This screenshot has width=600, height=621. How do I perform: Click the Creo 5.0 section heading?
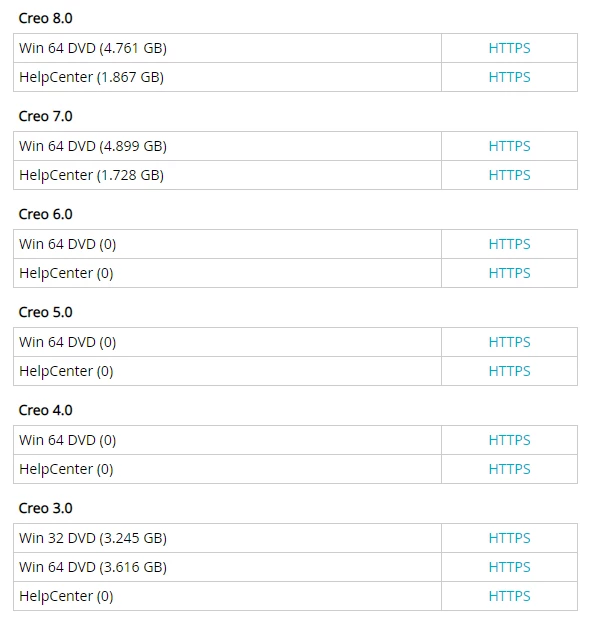[x=46, y=312]
